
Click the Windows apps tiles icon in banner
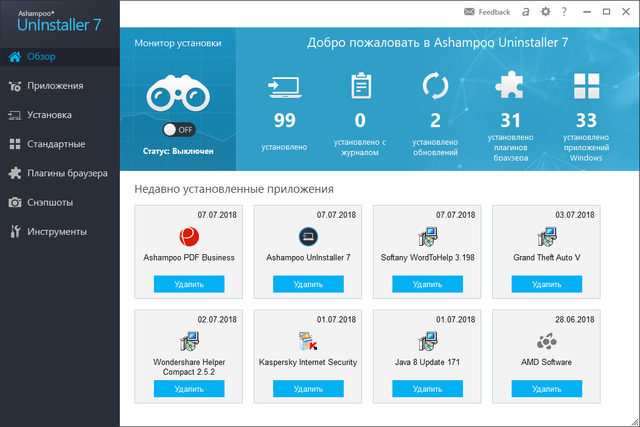point(587,86)
